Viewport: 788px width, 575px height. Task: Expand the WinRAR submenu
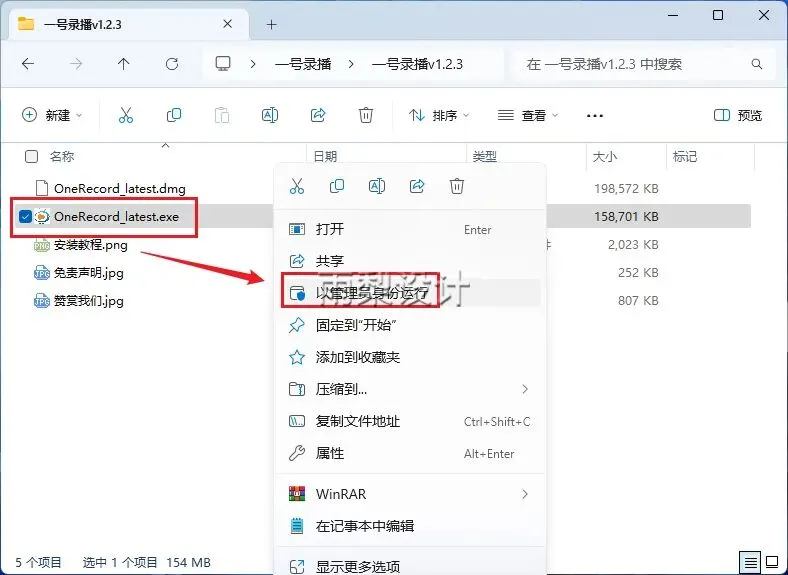(525, 494)
